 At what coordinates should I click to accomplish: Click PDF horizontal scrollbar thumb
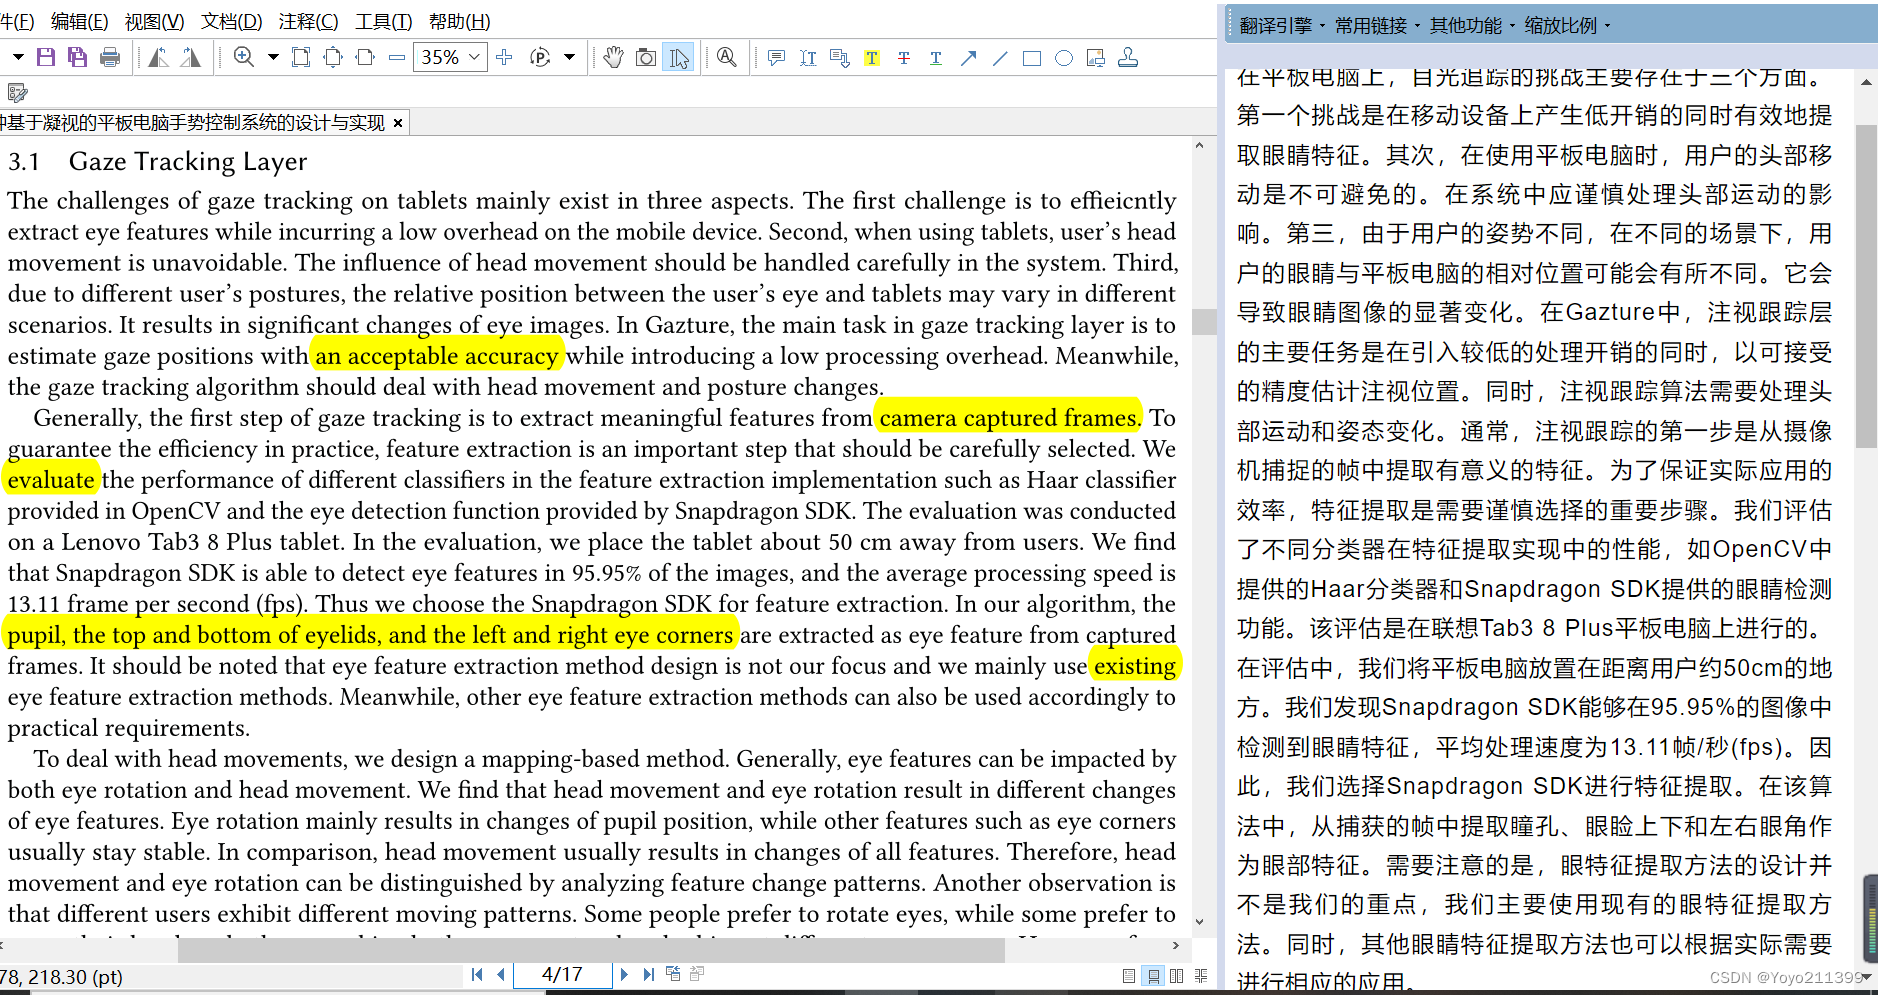[x=591, y=950]
